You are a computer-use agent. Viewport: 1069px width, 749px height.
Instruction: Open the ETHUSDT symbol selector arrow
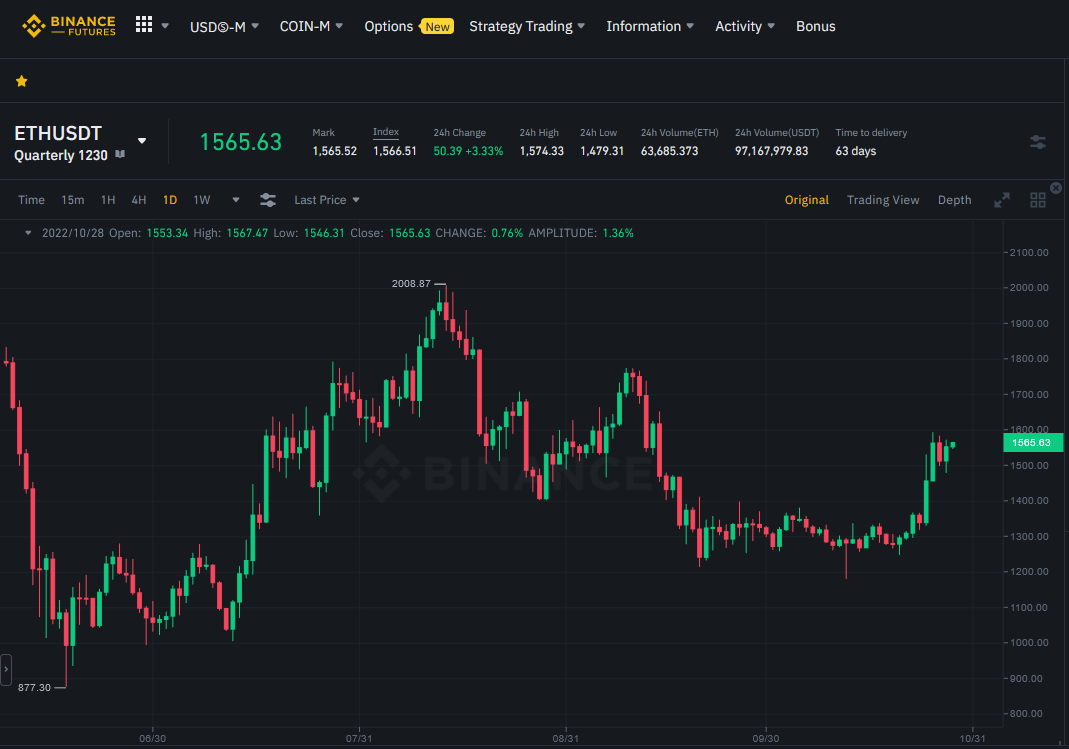coord(142,141)
